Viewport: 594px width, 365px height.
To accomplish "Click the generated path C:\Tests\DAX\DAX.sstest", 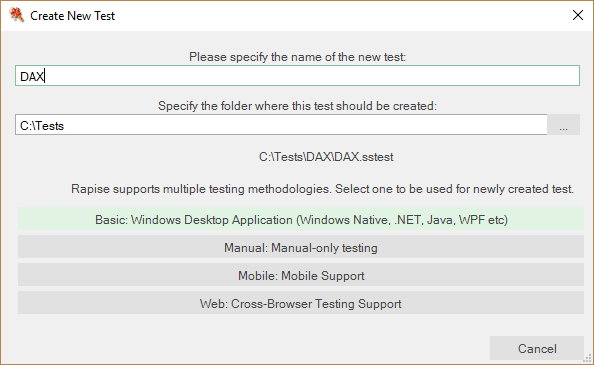I will coord(326,156).
